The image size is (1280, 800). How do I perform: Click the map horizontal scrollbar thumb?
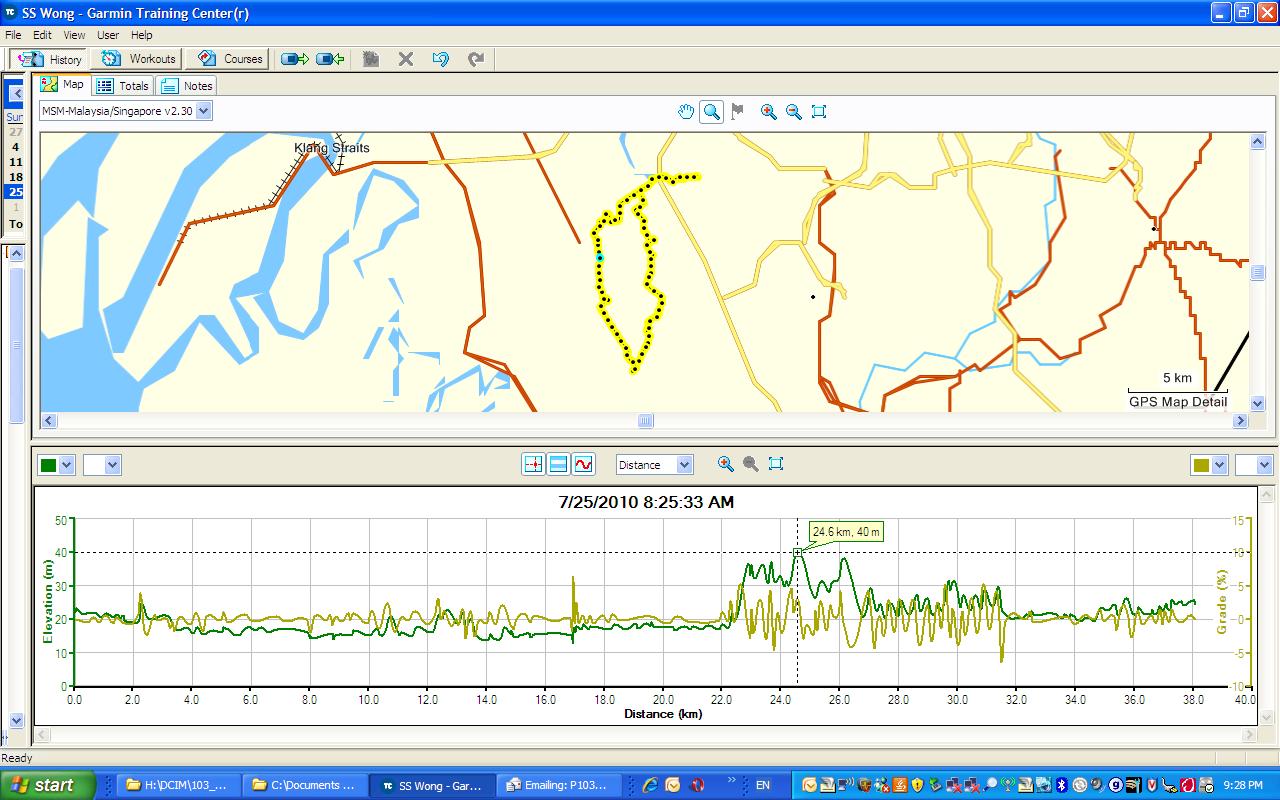(646, 421)
